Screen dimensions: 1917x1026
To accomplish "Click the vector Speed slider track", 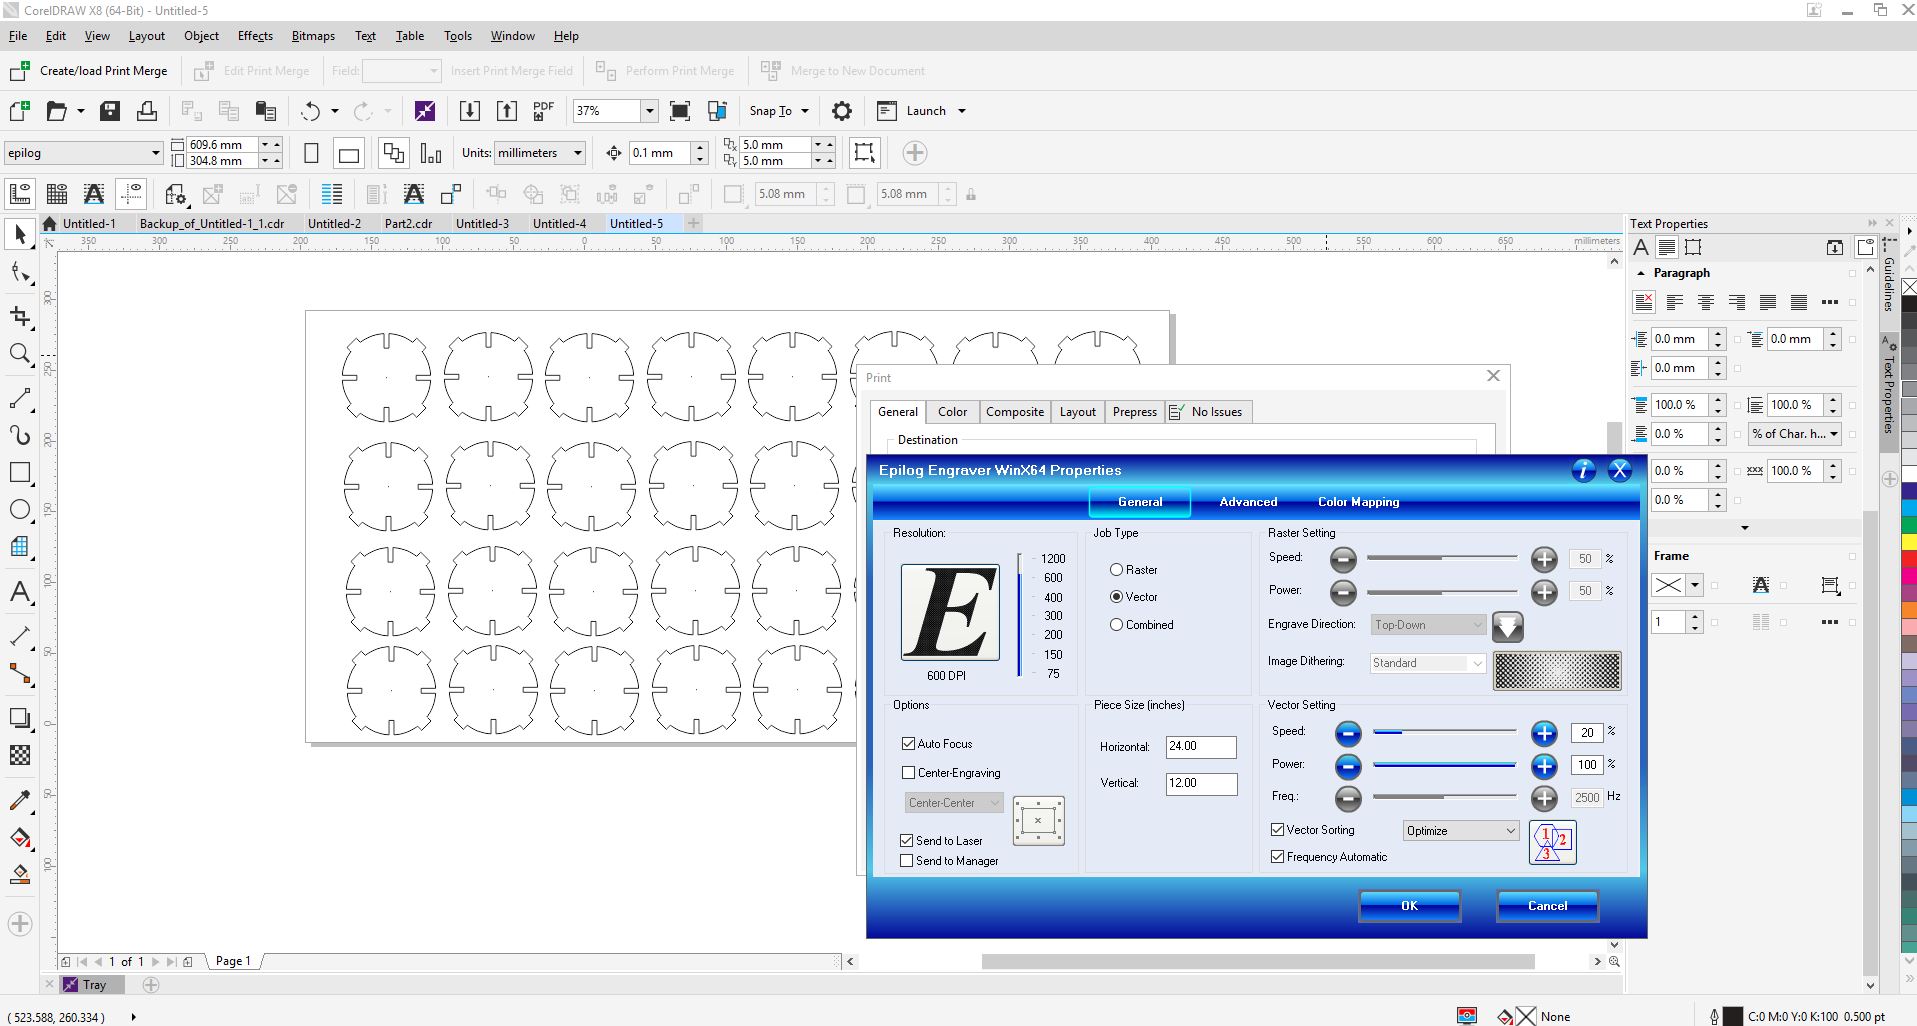I will pyautogui.click(x=1444, y=732).
